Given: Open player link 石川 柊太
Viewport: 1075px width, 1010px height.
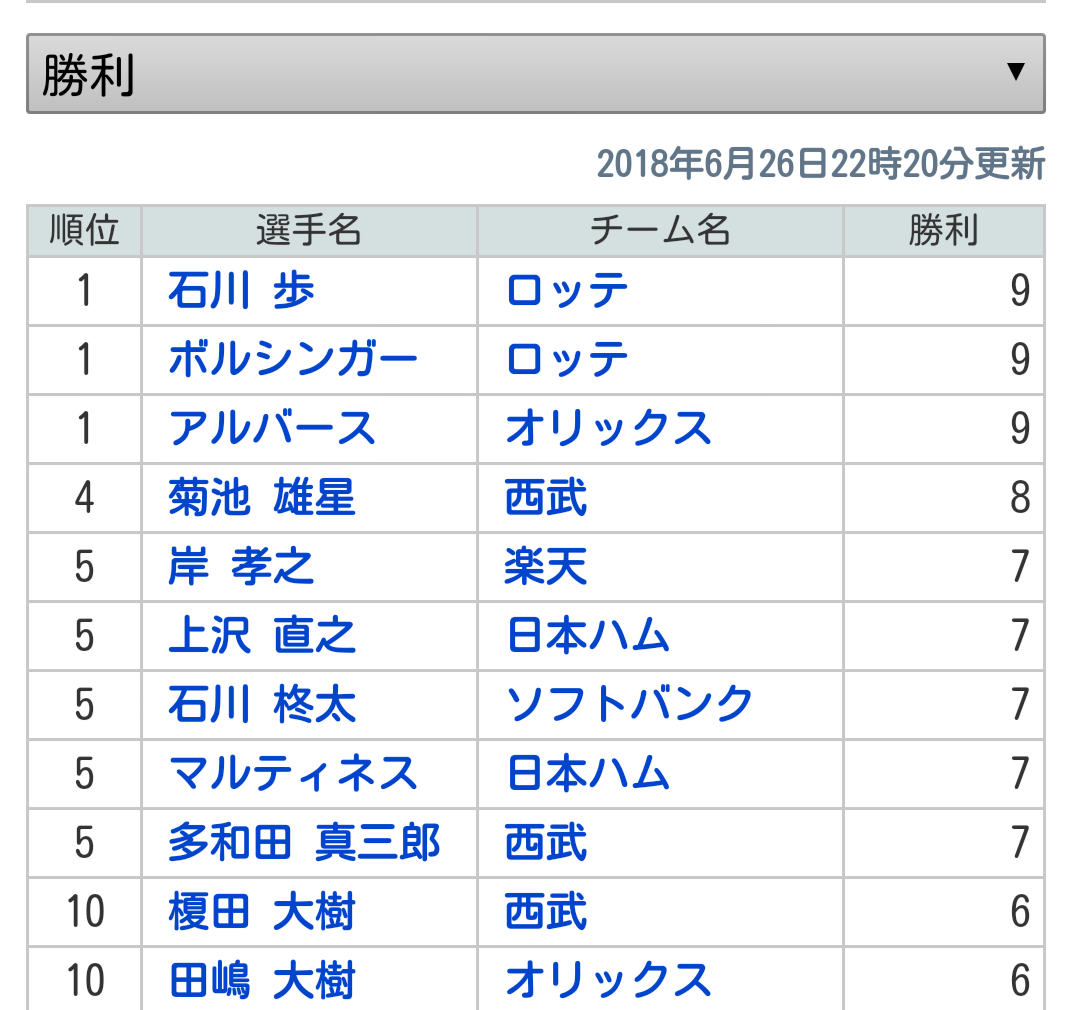Looking at the screenshot, I should (262, 705).
